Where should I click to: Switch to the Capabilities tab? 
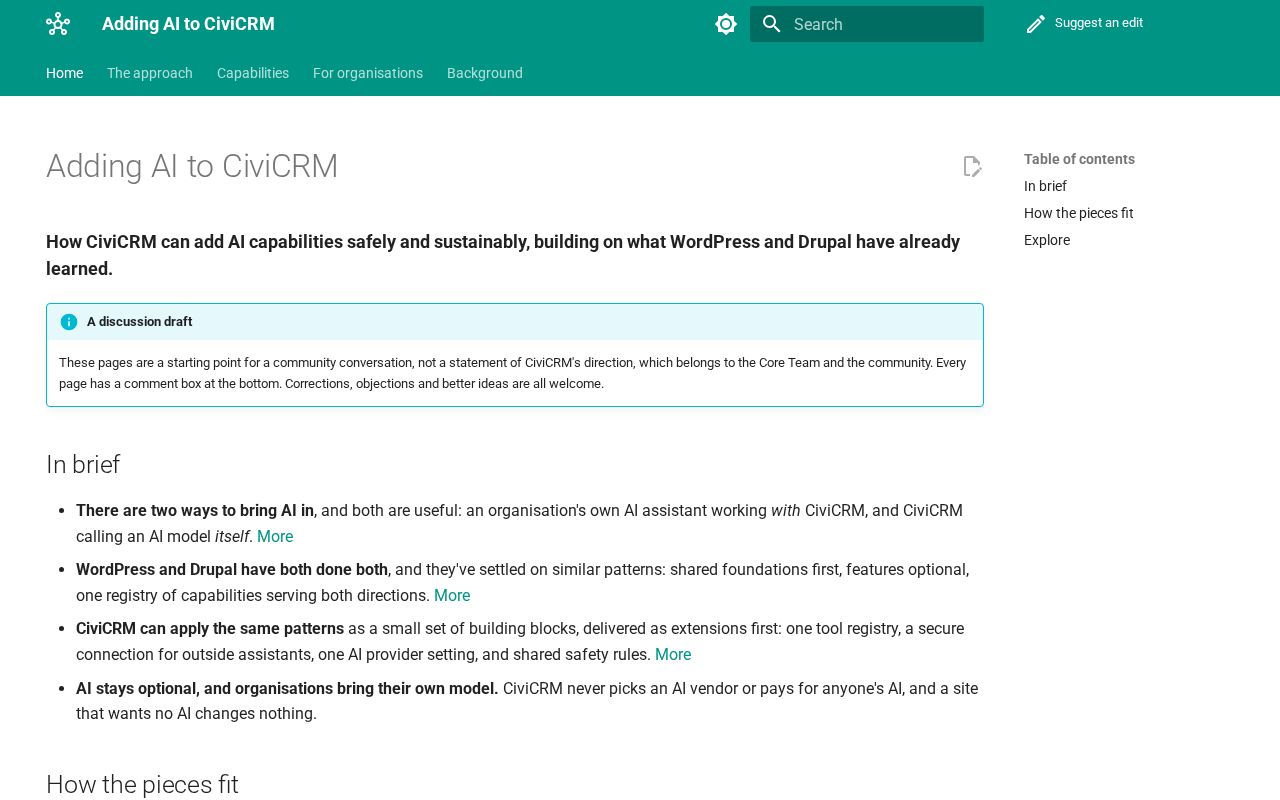(x=253, y=73)
